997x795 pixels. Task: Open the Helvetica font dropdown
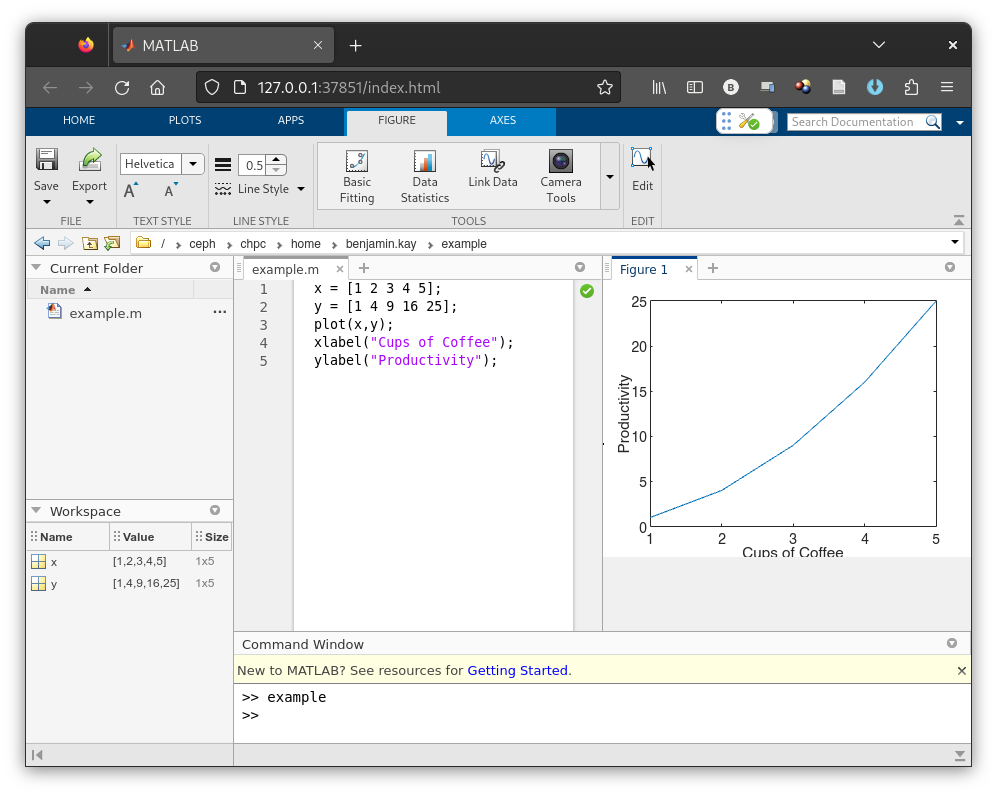(x=192, y=163)
